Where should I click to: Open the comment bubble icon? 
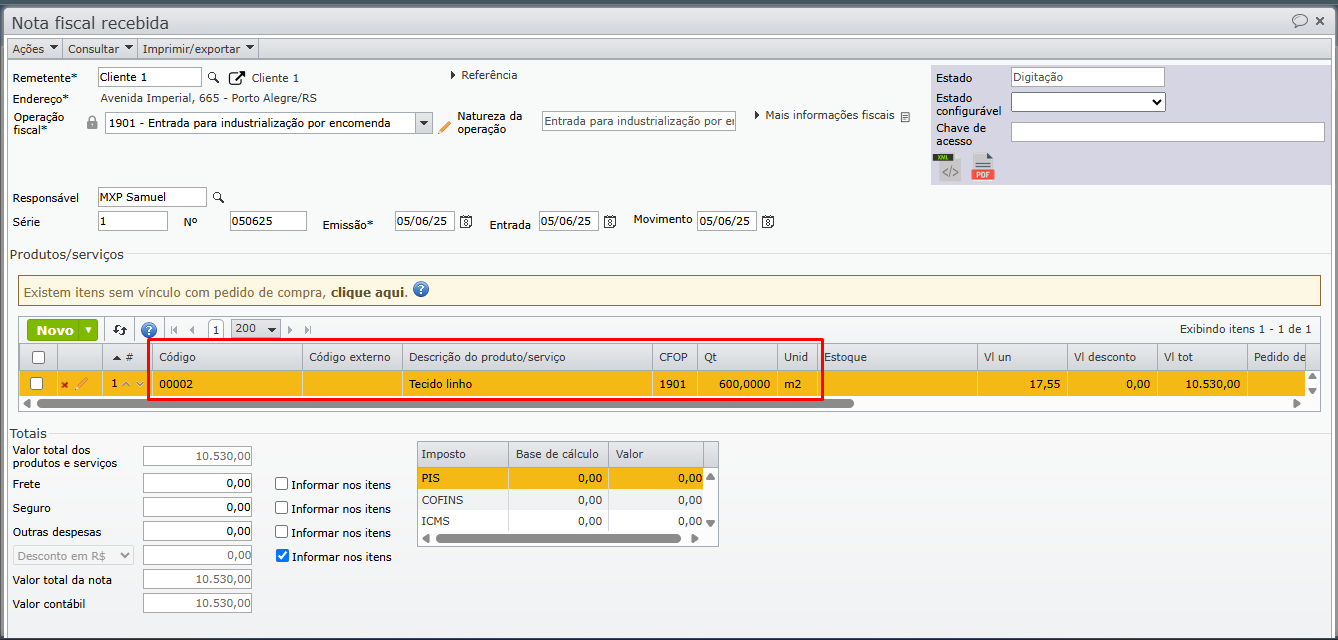pos(1300,21)
